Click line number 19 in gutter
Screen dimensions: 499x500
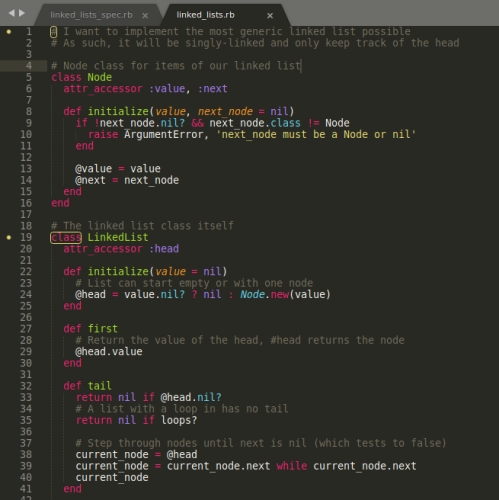pyautogui.click(x=26, y=237)
